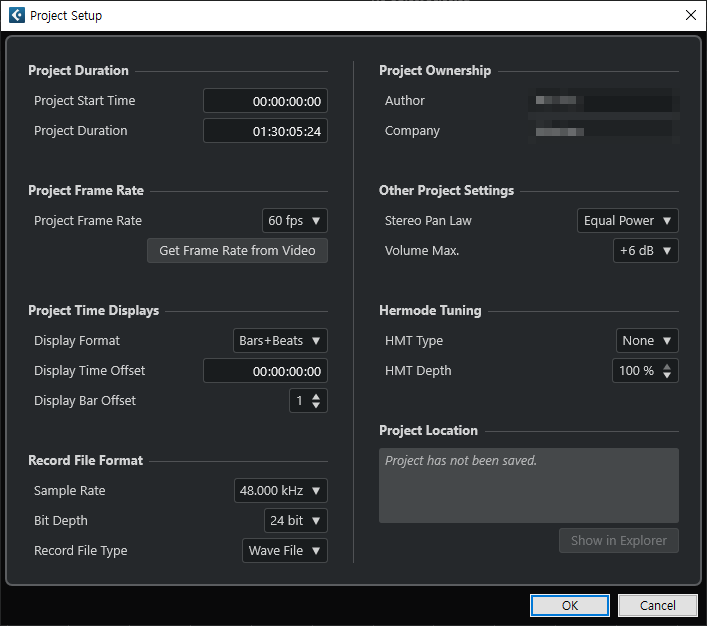Open the Volume Max. dropdown
707x626 pixels.
(646, 250)
